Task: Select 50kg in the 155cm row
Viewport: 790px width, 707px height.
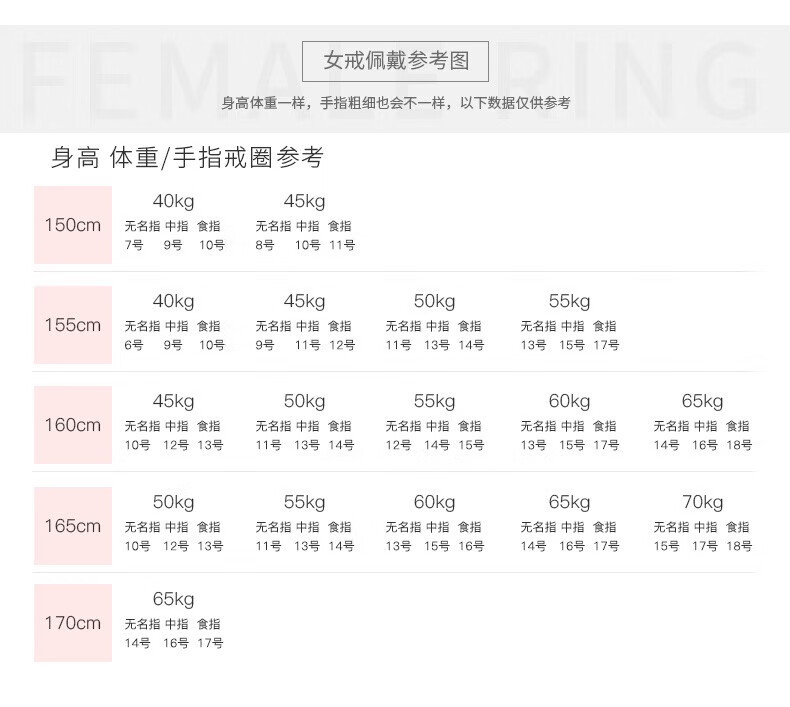Action: (434, 301)
